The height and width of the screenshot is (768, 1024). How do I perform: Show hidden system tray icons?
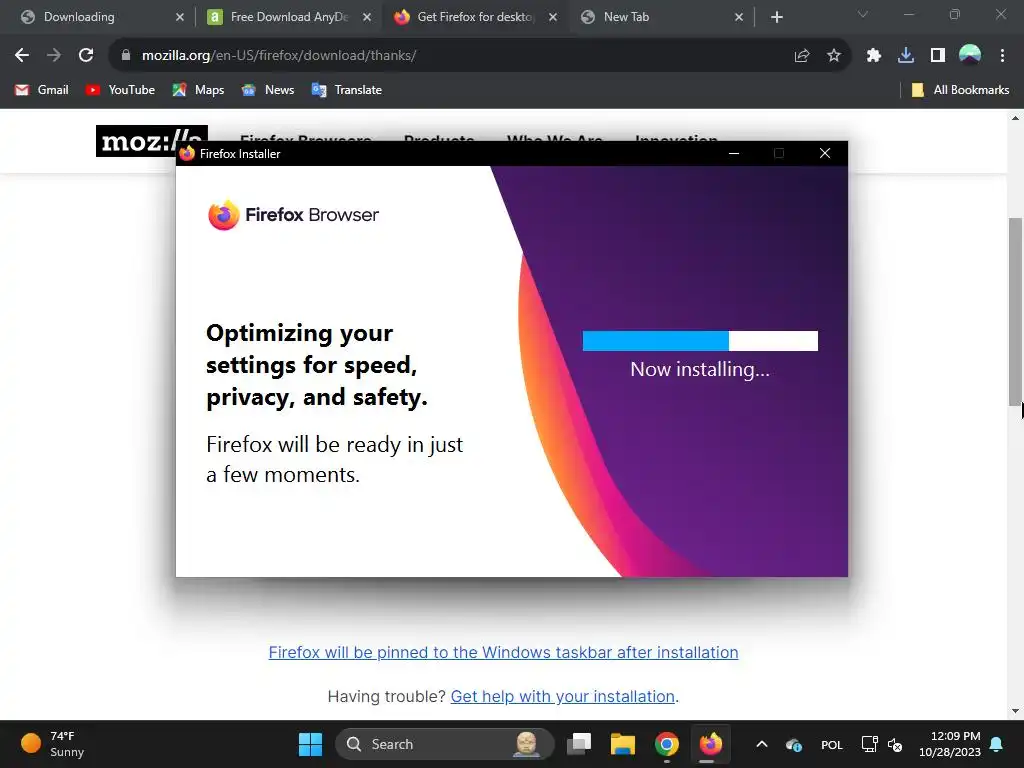tap(761, 744)
